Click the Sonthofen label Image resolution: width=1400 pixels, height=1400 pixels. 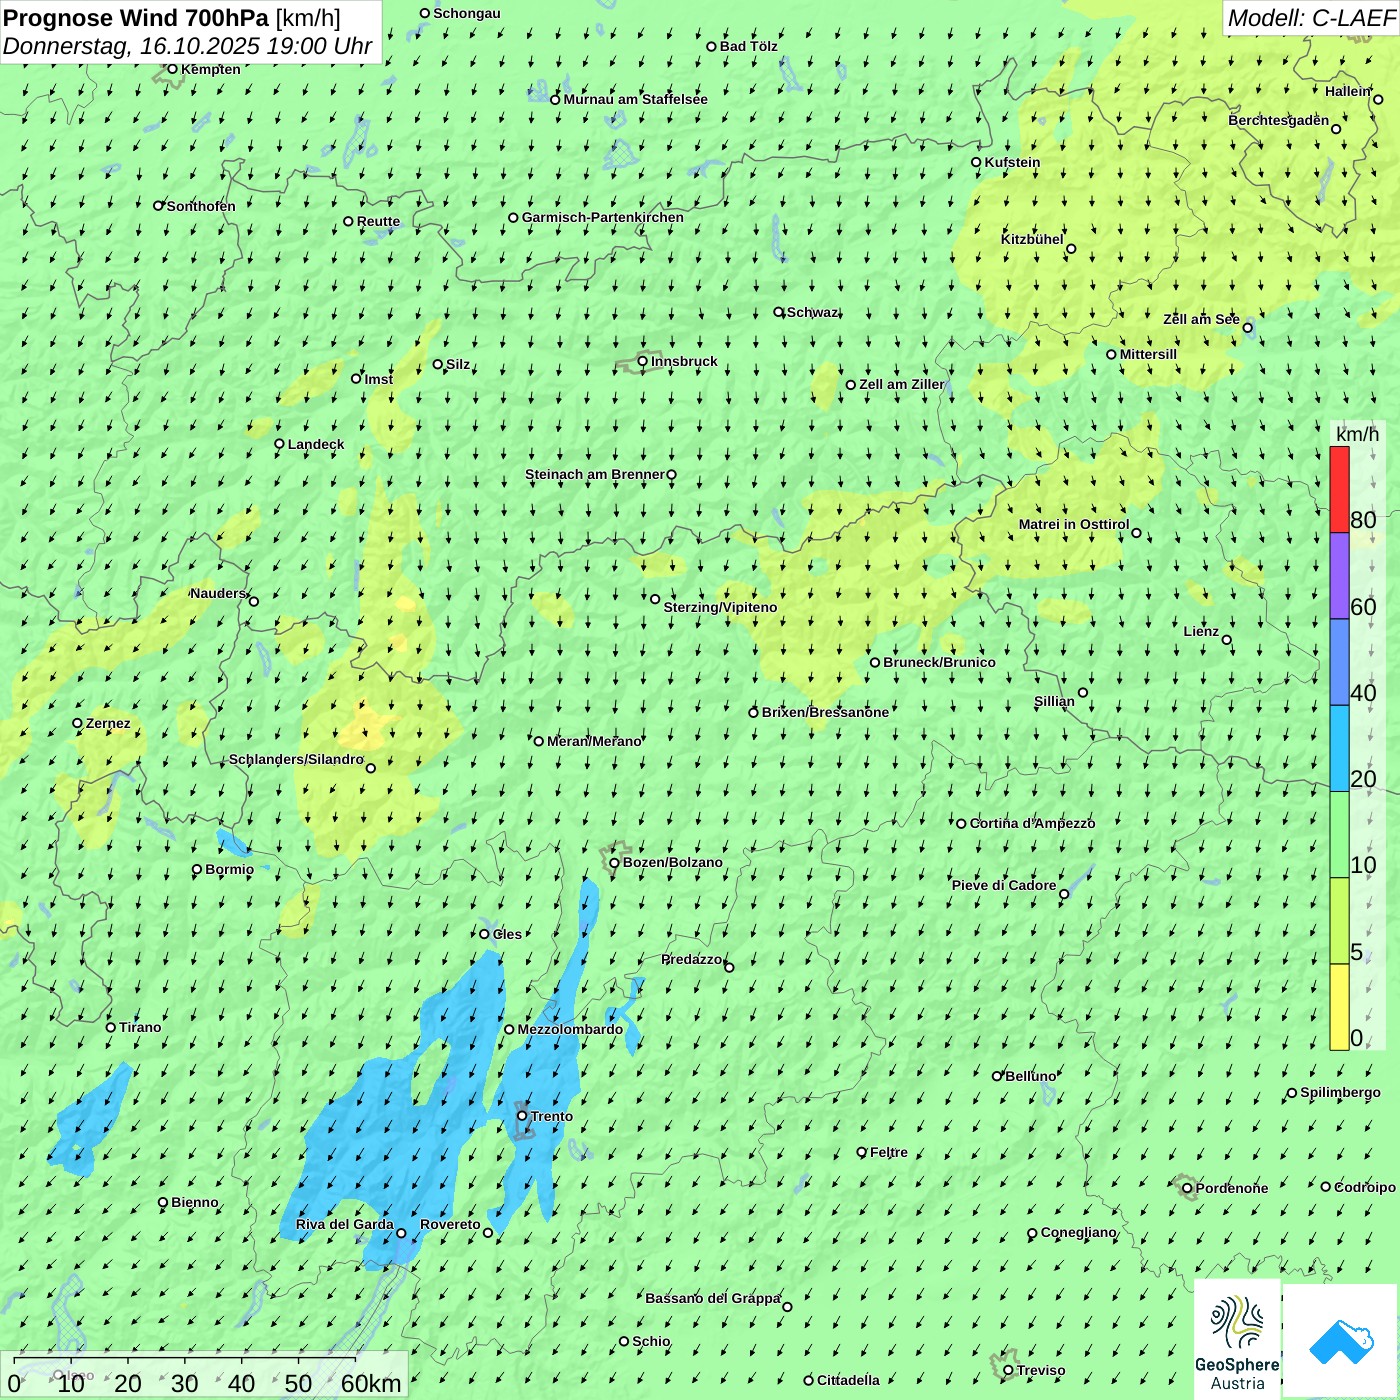click(201, 206)
